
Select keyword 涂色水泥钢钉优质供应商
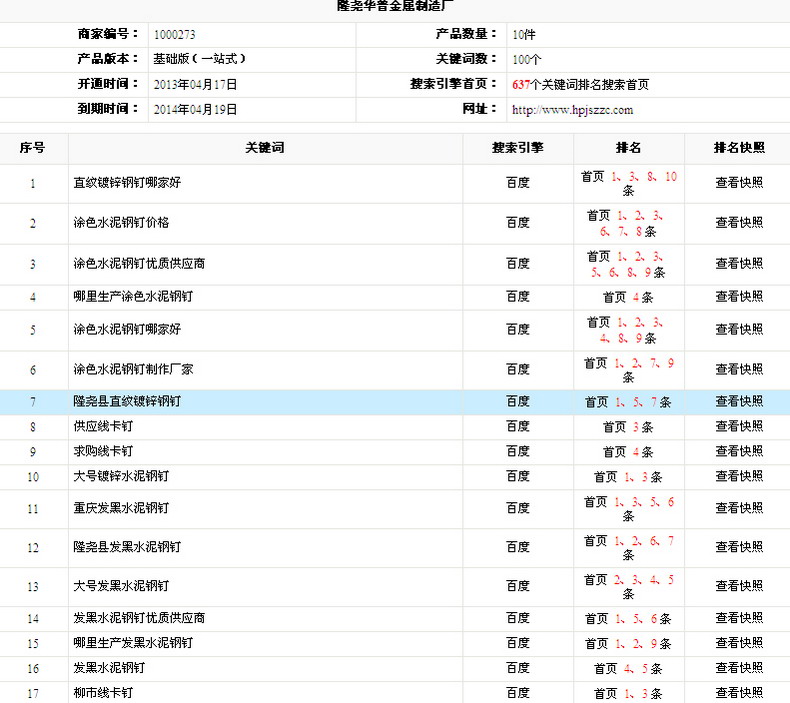139,264
